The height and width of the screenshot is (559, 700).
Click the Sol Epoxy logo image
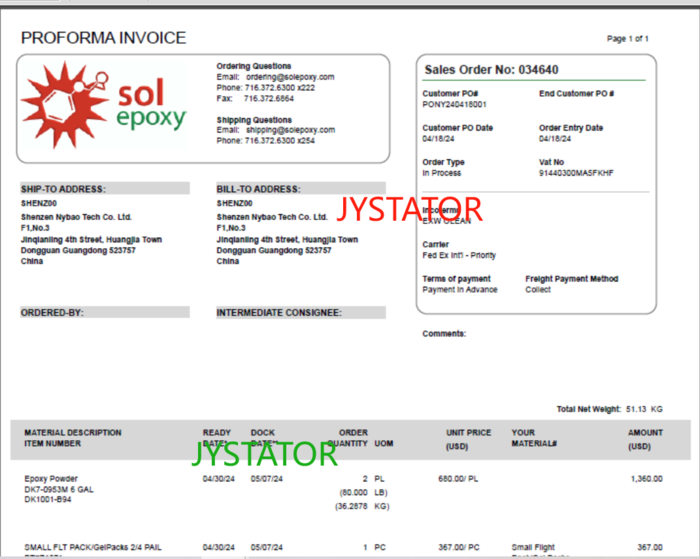coord(104,105)
